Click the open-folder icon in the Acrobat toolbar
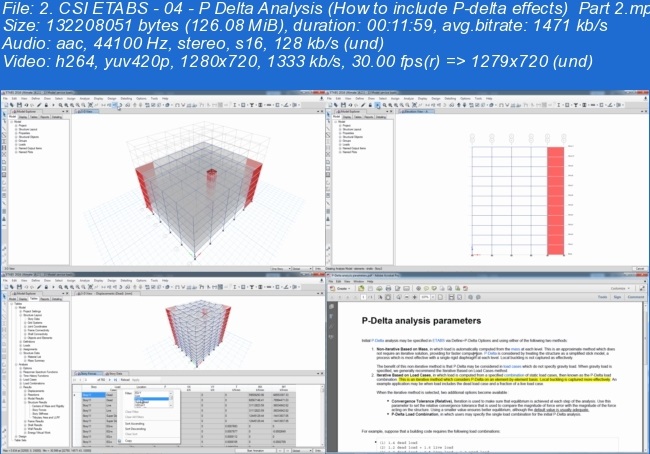The width and height of the screenshot is (650, 454). [361, 288]
